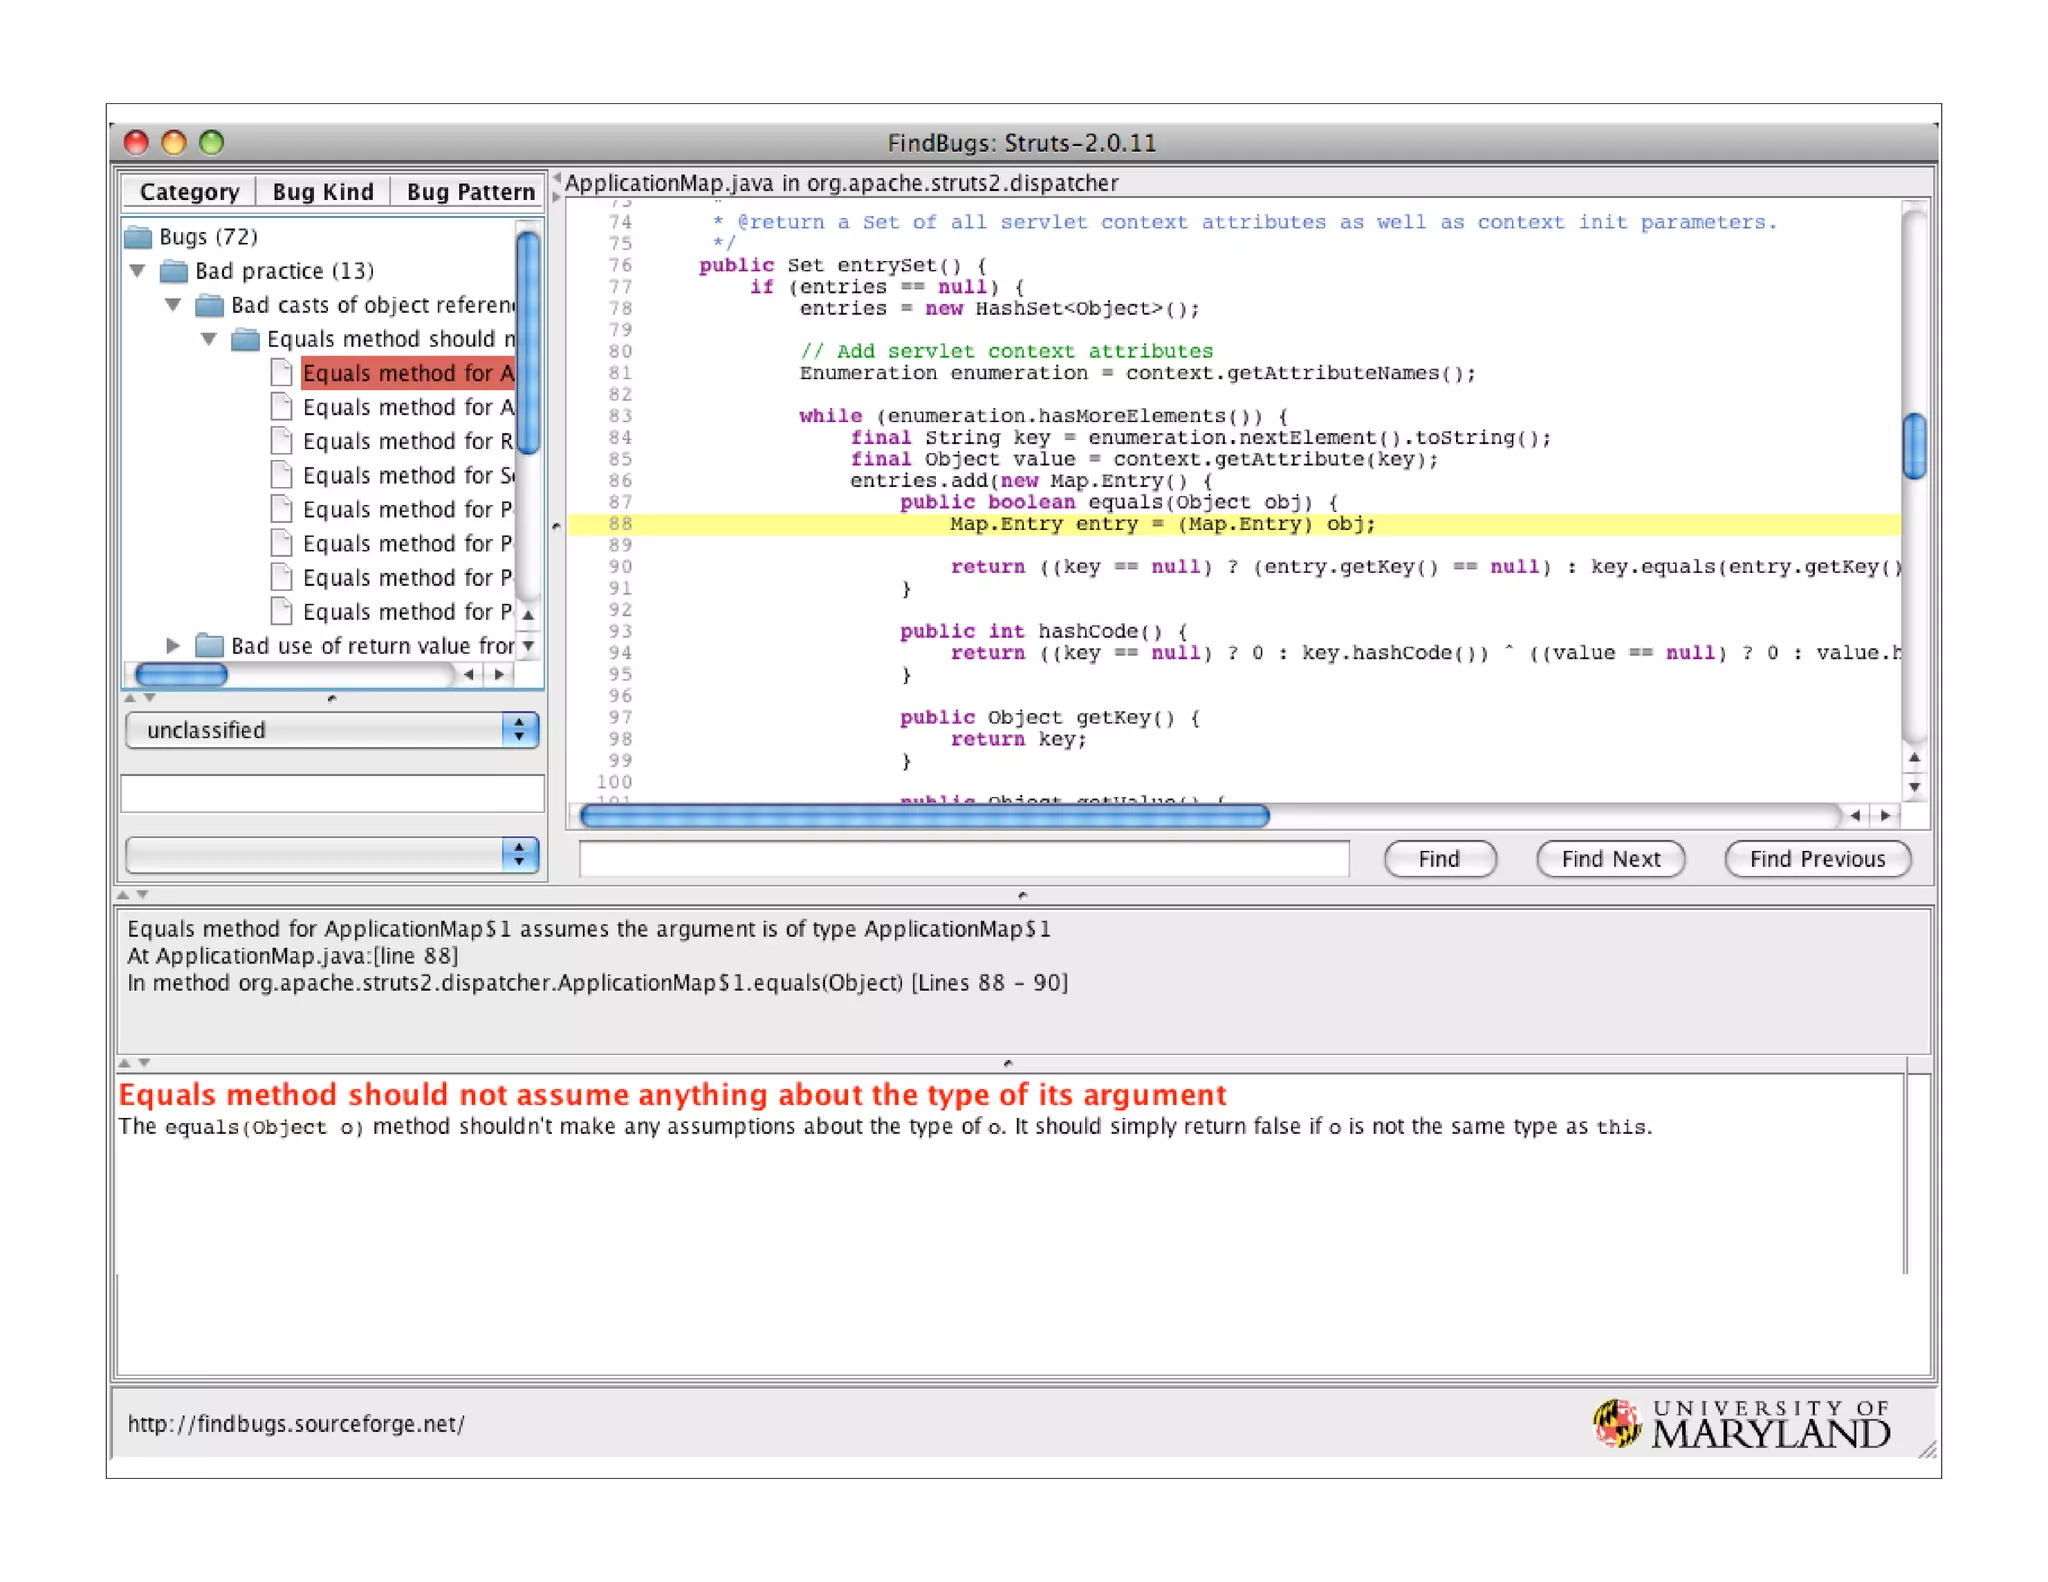The width and height of the screenshot is (2048, 1582).
Task: Click the bug tree vertical scrollbar thumb
Action: click(x=528, y=342)
